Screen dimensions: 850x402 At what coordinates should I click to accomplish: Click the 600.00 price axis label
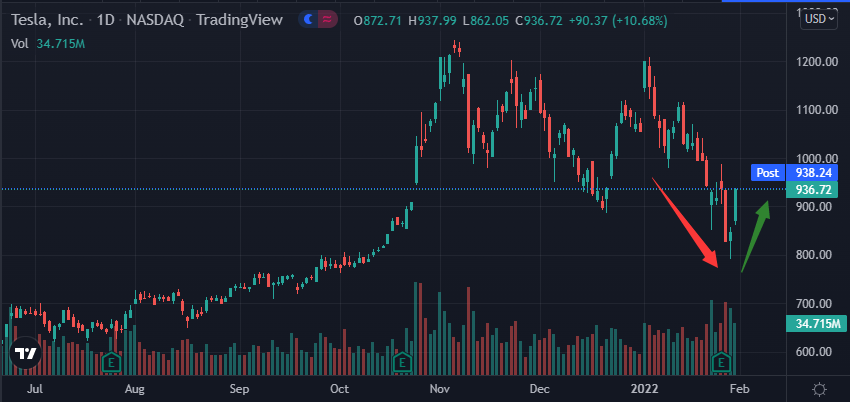[x=815, y=351]
